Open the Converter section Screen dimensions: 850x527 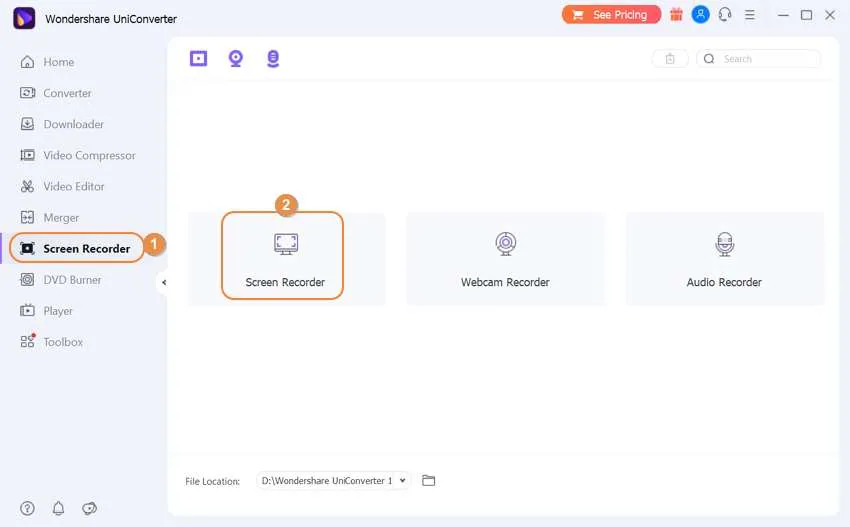(x=56, y=93)
